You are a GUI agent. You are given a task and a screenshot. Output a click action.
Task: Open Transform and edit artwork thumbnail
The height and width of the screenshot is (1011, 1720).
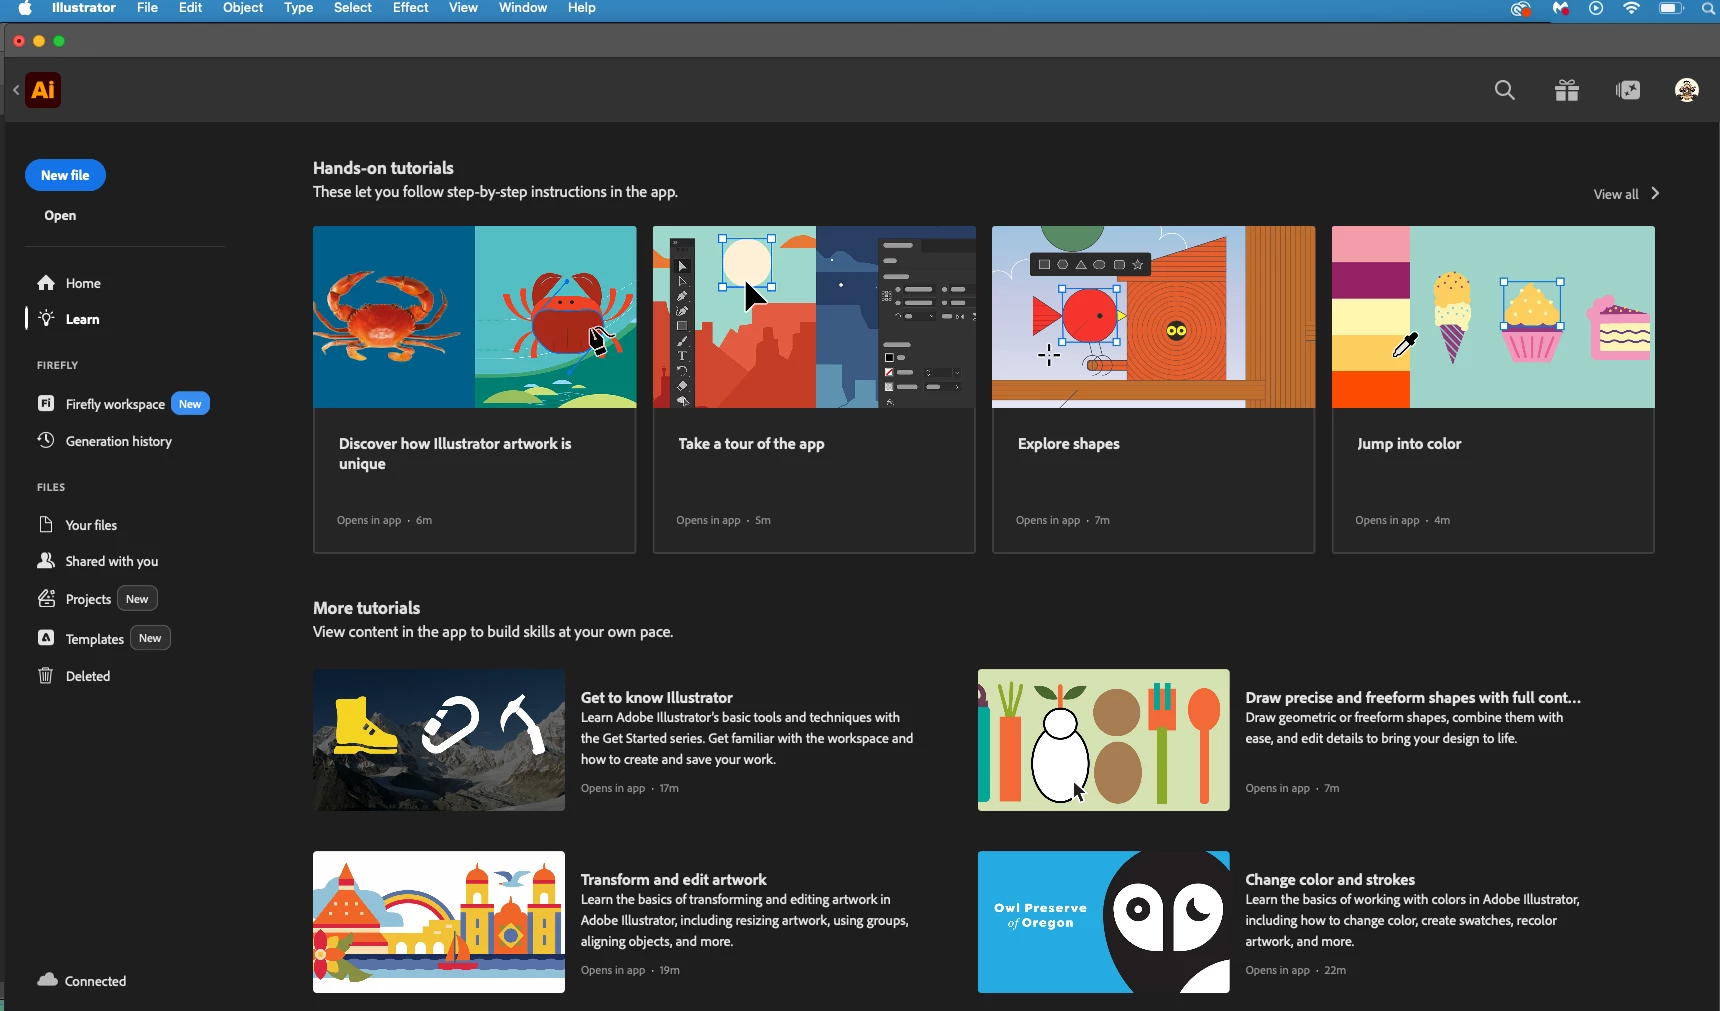tap(439, 922)
